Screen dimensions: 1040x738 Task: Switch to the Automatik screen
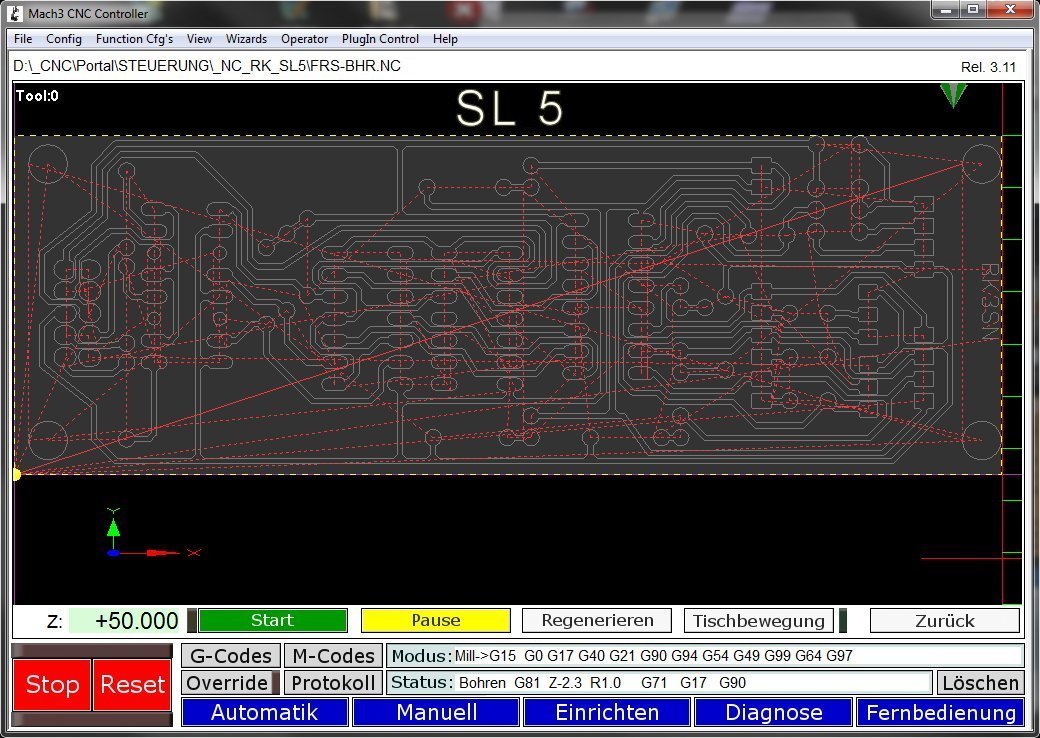(265, 712)
